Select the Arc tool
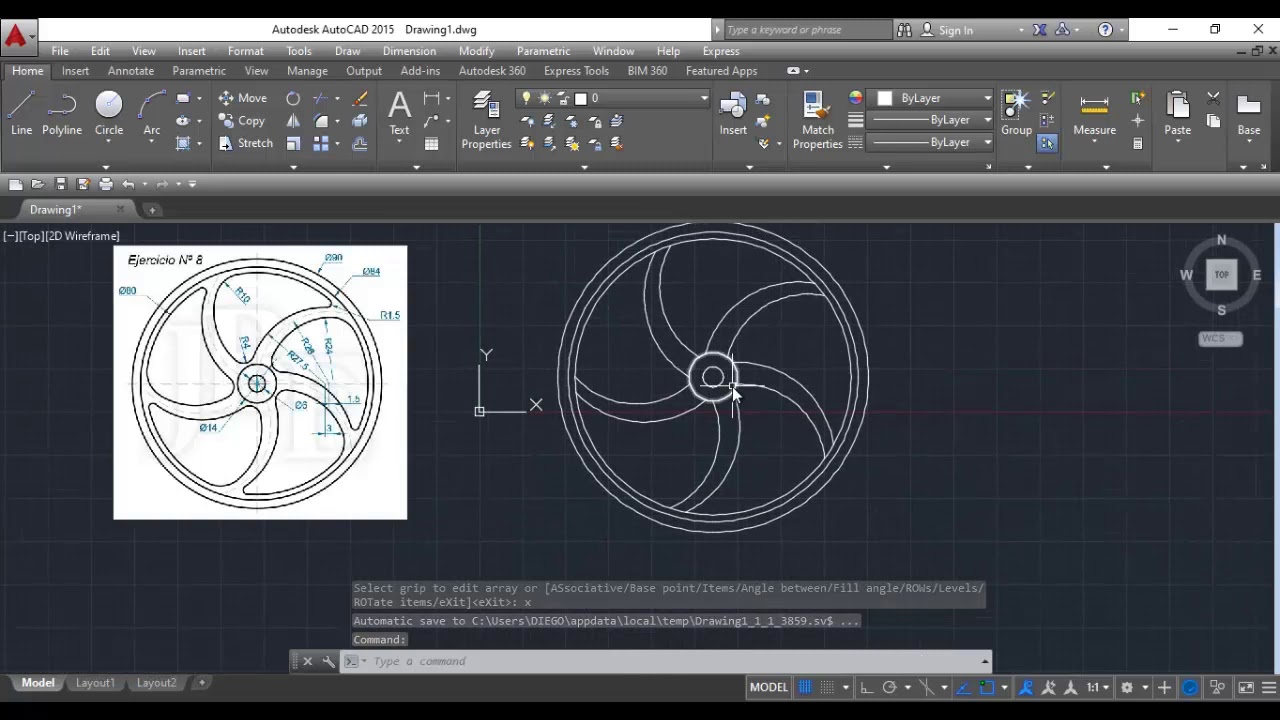The image size is (1280, 720). 151,113
